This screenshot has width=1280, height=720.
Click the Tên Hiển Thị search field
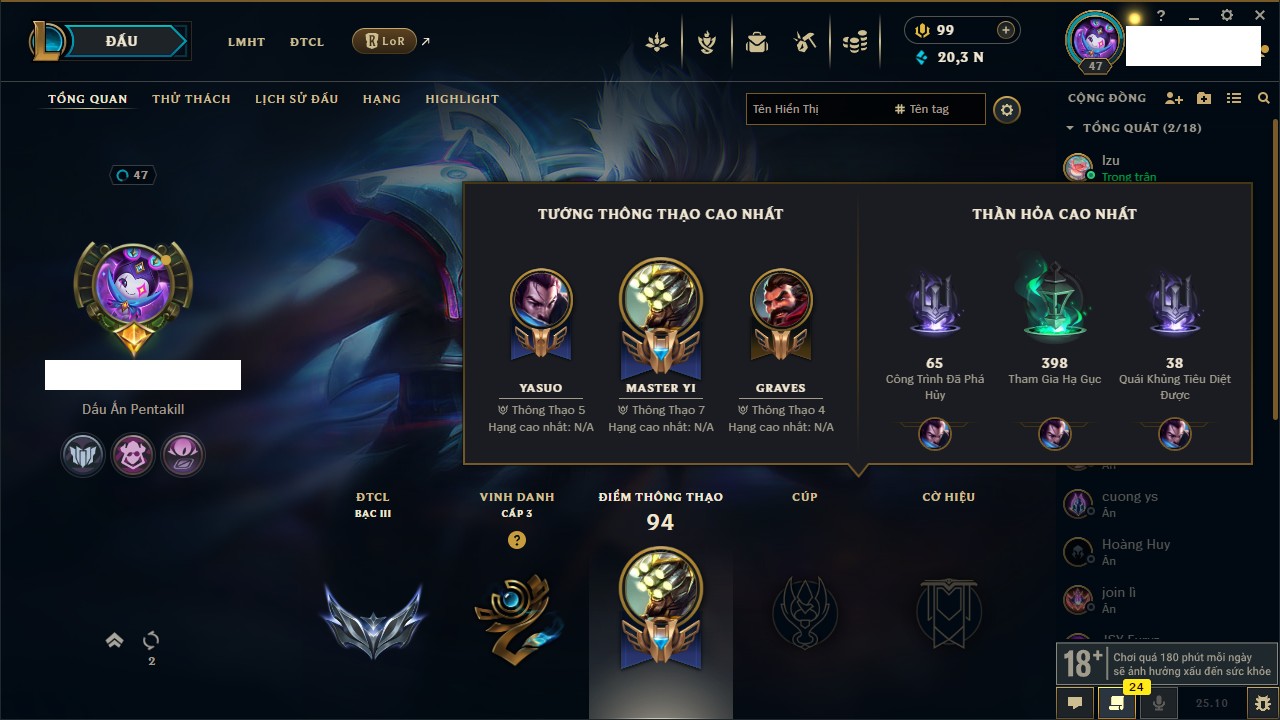(816, 109)
